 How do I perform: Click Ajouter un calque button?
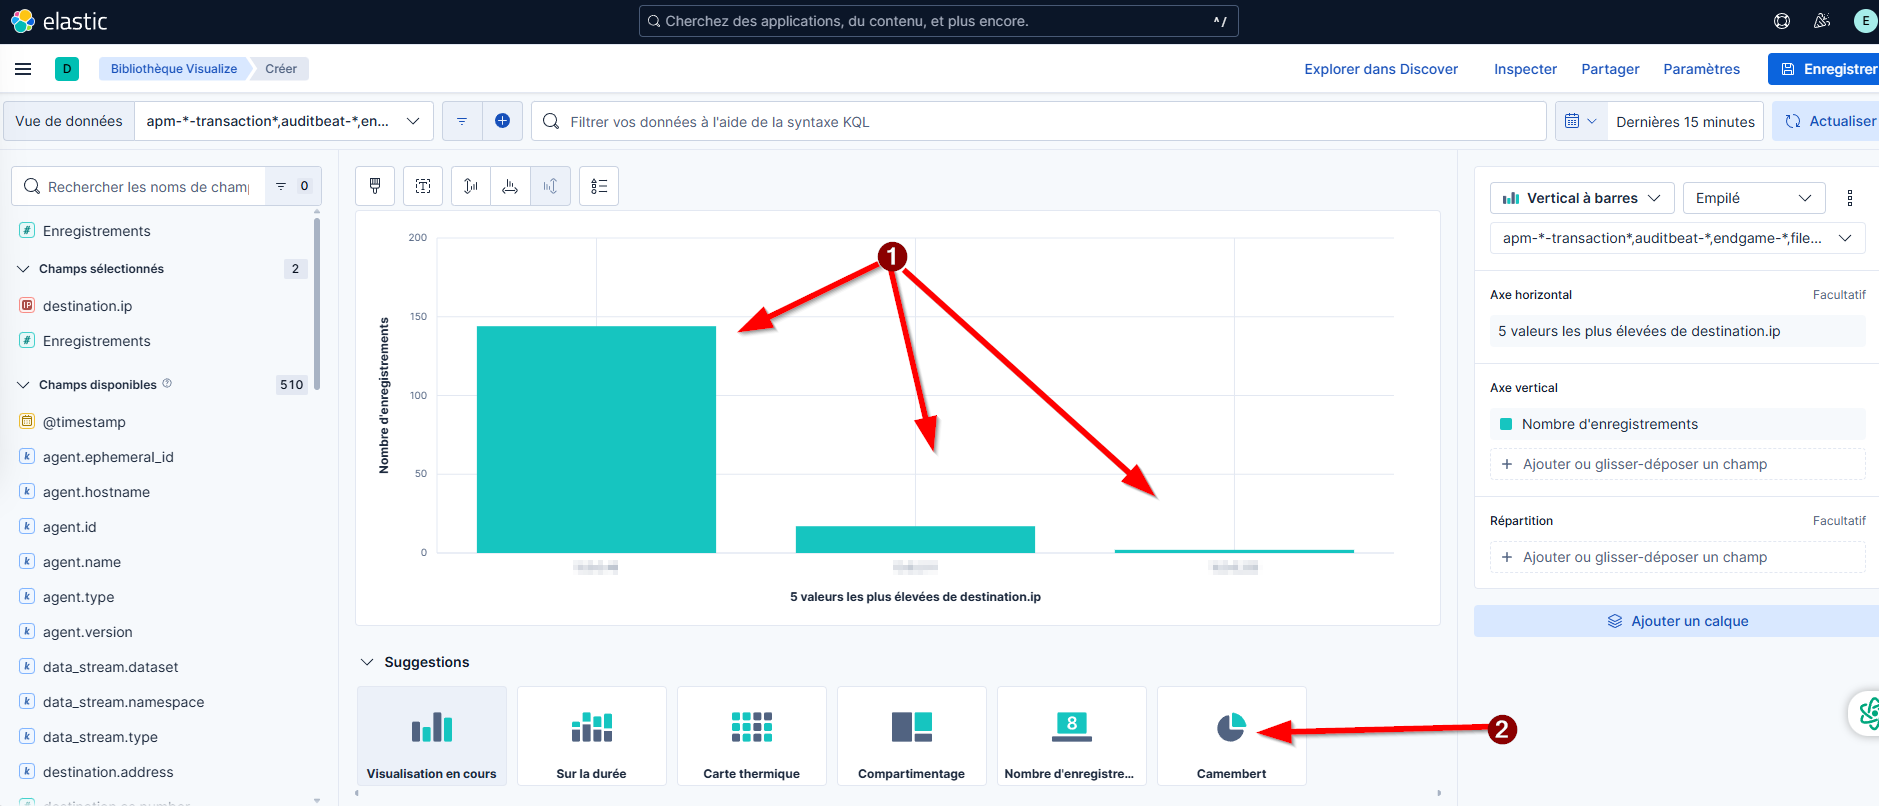tap(1677, 621)
